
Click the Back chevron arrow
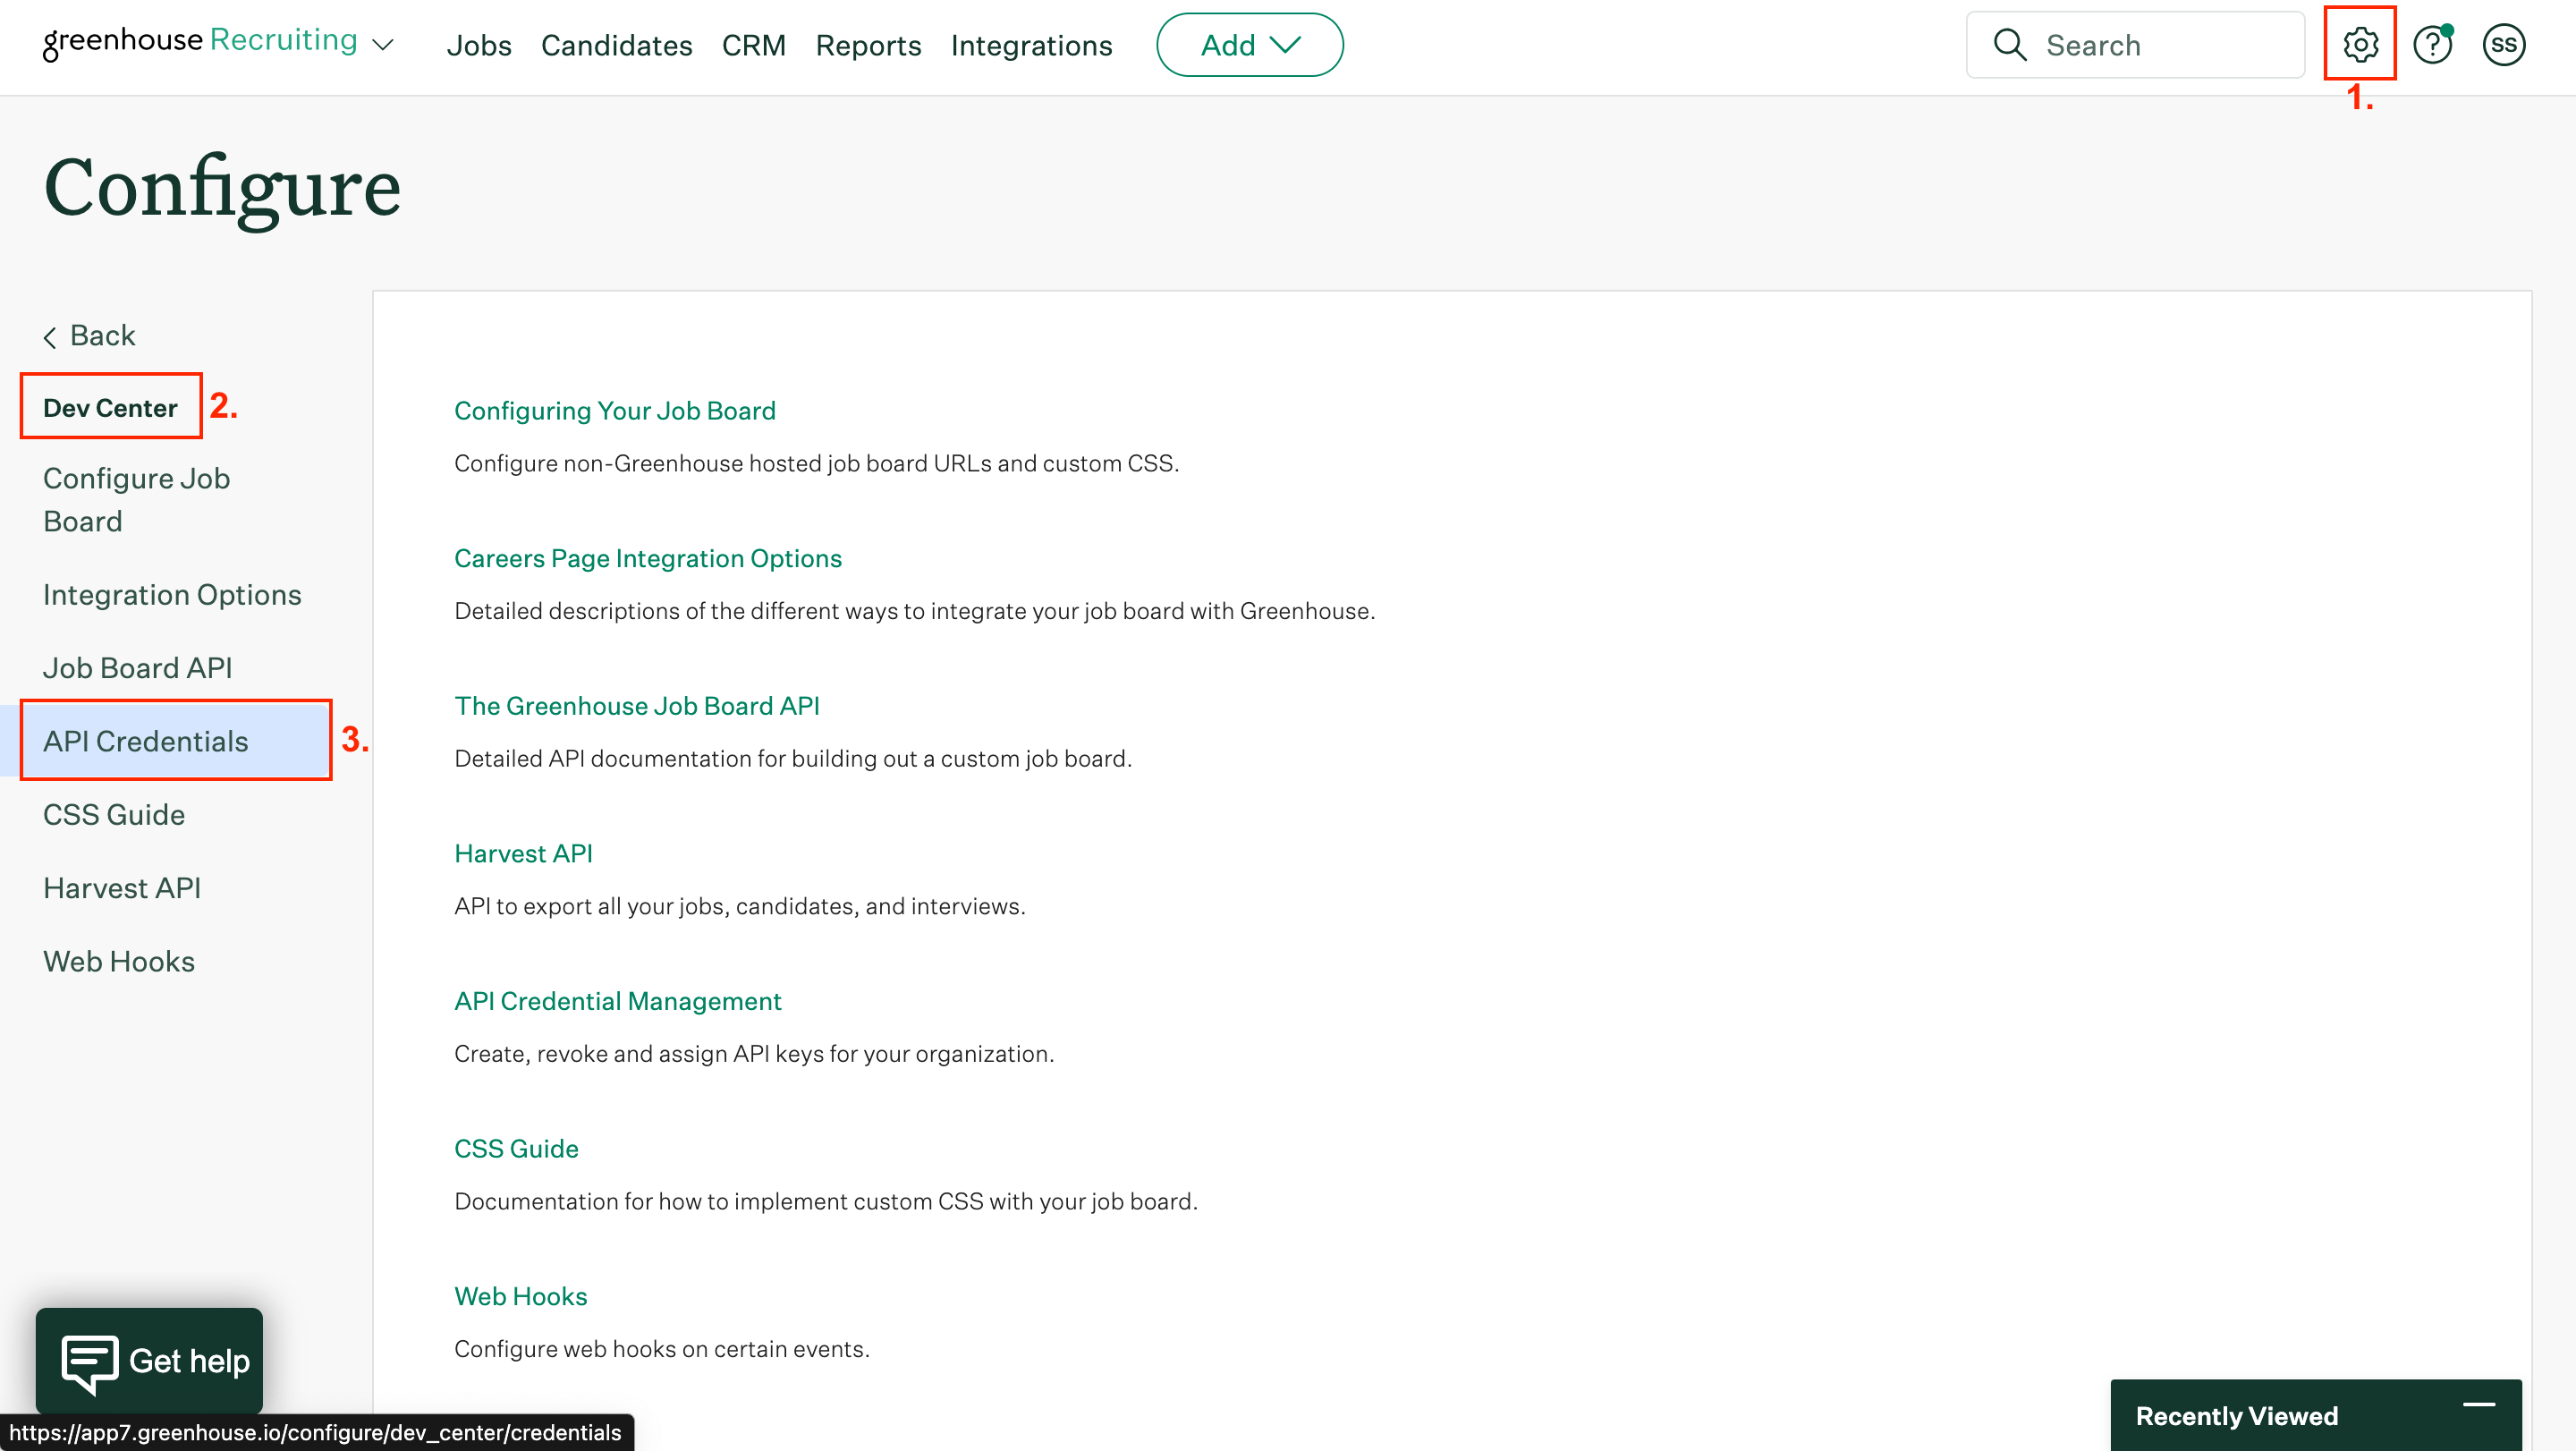pos(50,337)
